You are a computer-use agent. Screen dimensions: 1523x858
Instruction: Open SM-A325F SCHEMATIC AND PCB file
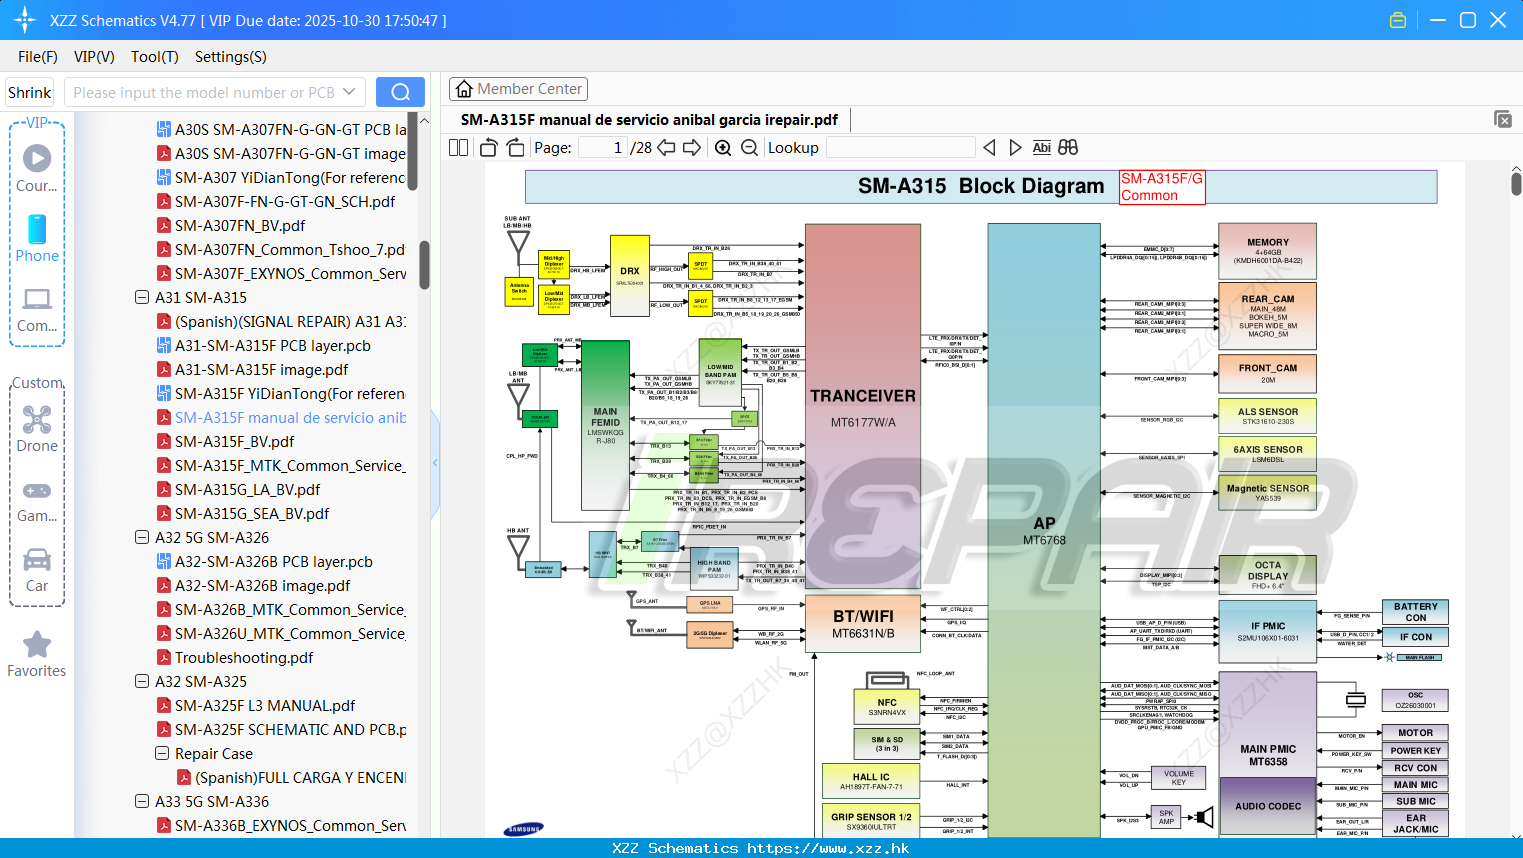tap(290, 729)
